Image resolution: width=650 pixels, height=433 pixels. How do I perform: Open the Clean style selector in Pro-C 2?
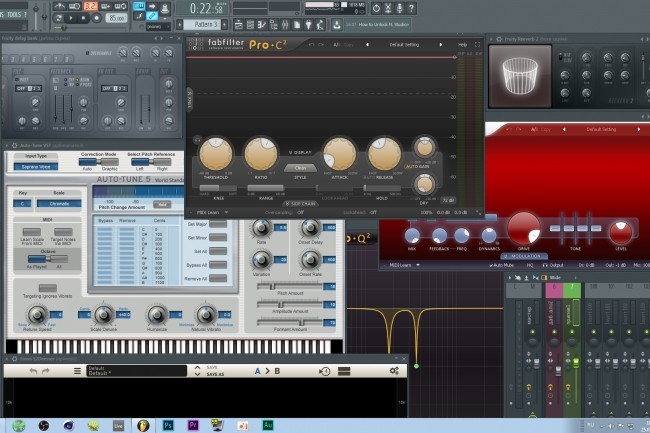pos(300,168)
